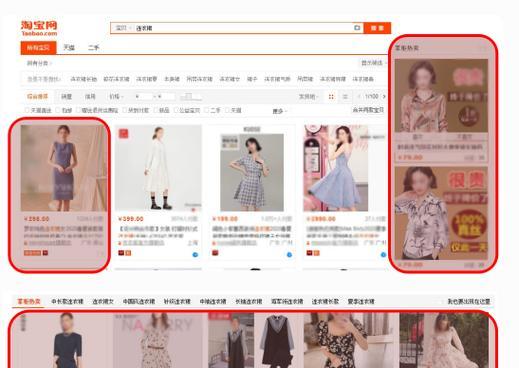Click service badges under ¥288.00 item

(x=36, y=253)
